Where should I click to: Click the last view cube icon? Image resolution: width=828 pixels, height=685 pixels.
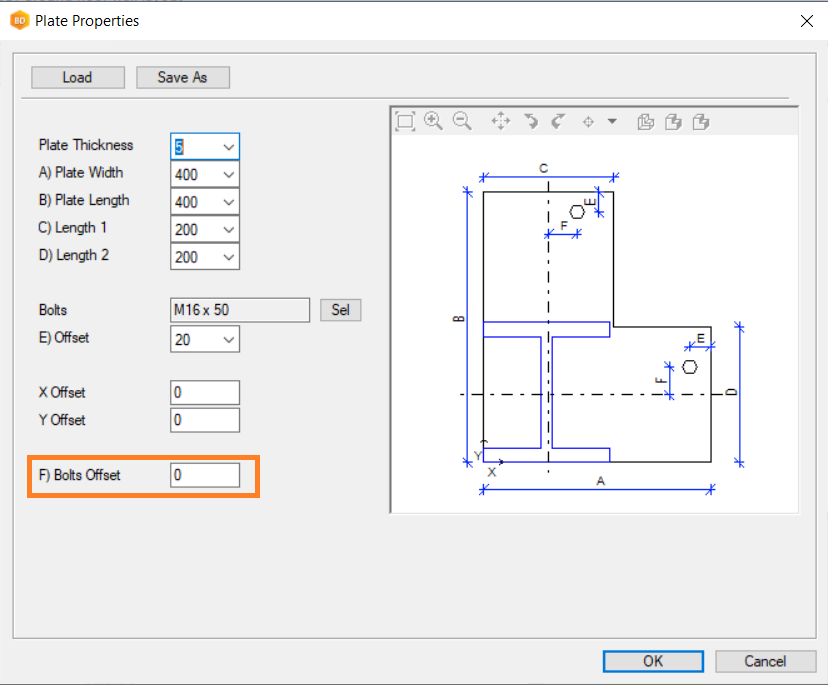click(701, 121)
